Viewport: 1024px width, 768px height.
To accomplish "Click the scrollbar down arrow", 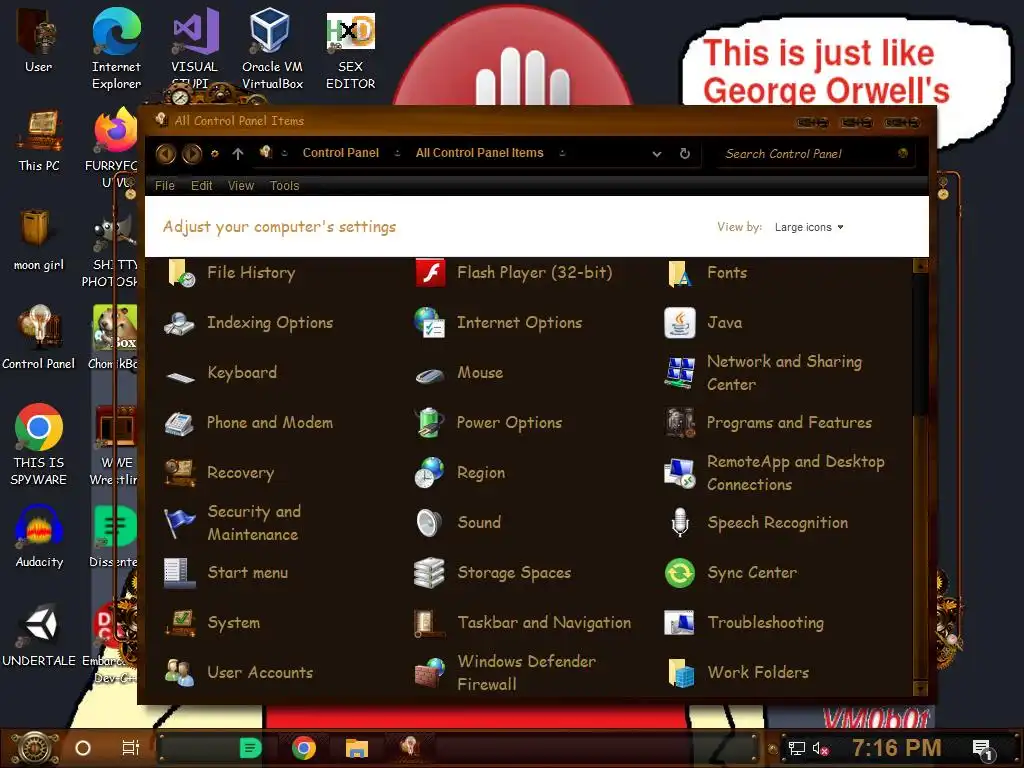I will point(920,688).
